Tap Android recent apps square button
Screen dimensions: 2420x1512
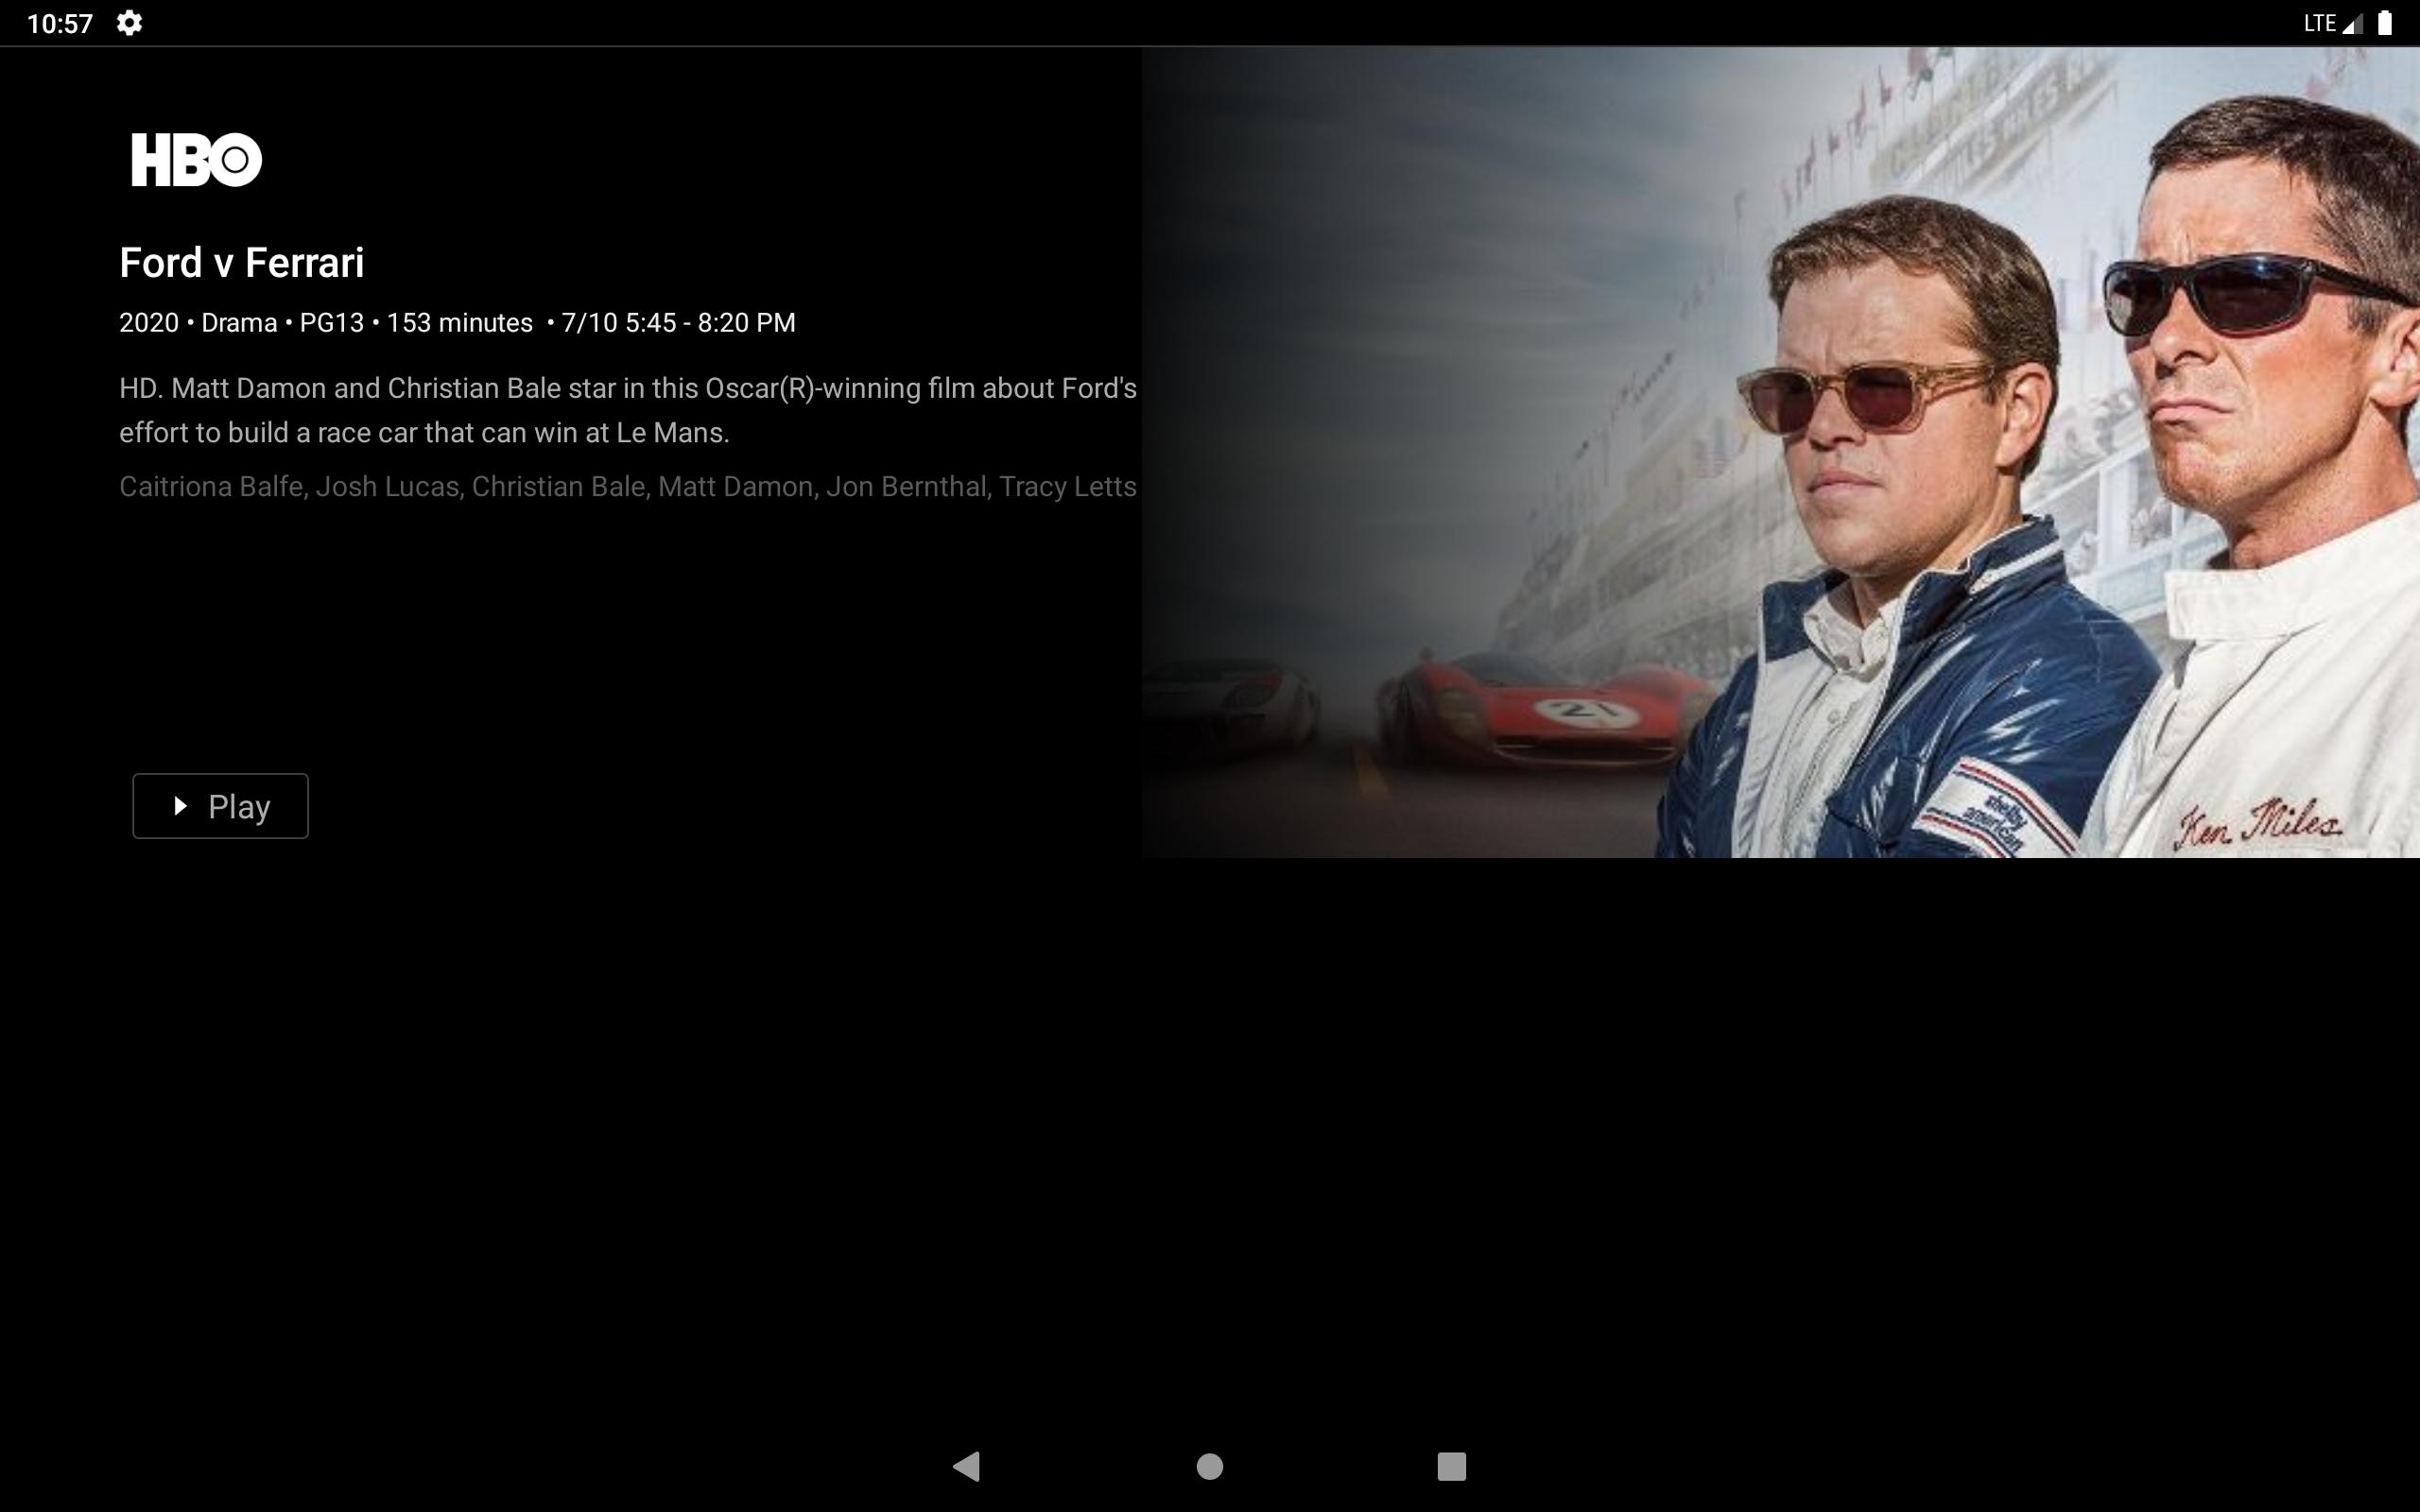1451,1467
